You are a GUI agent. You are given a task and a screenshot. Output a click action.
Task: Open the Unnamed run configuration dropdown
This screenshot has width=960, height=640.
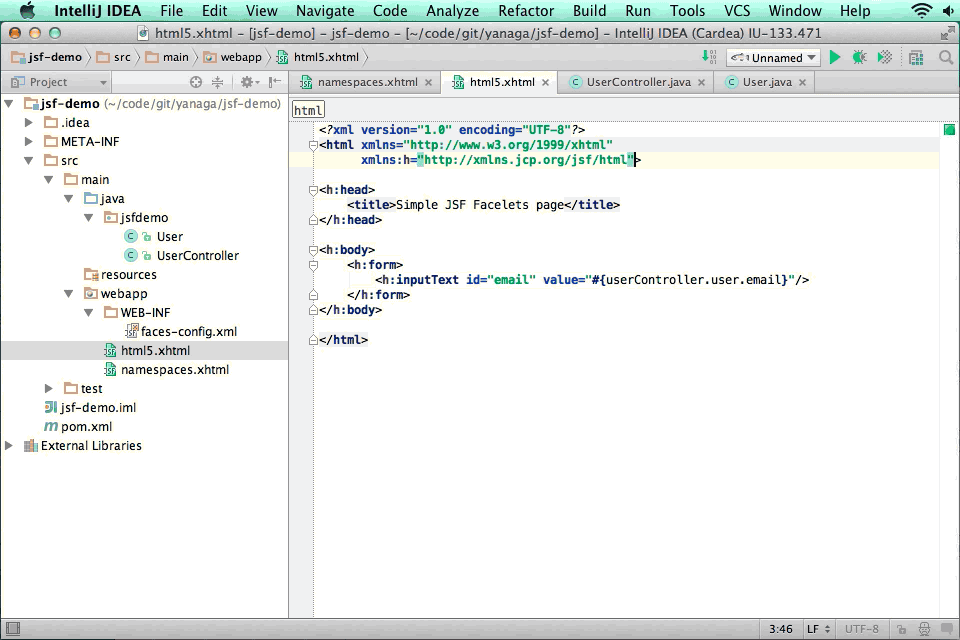click(772, 58)
